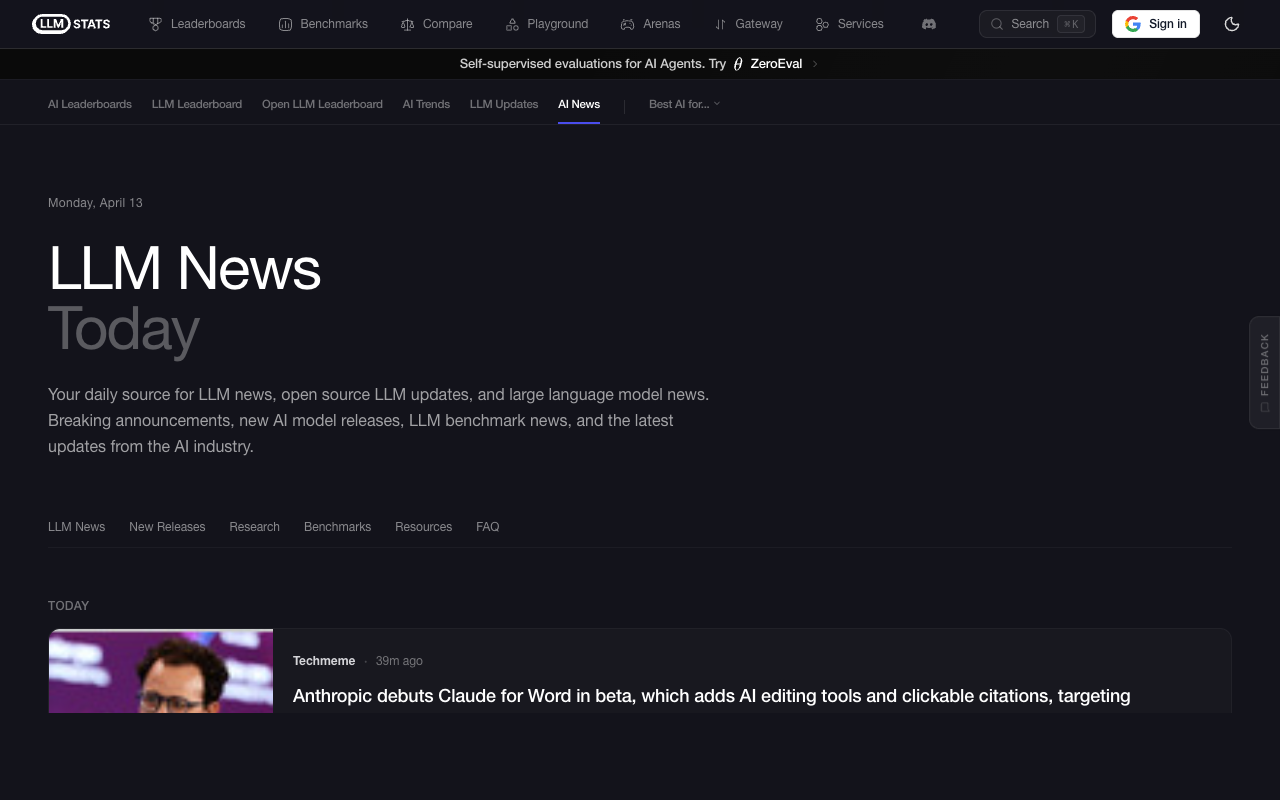The width and height of the screenshot is (1280, 800).
Task: Open the Discord icon link
Action: [x=929, y=24]
